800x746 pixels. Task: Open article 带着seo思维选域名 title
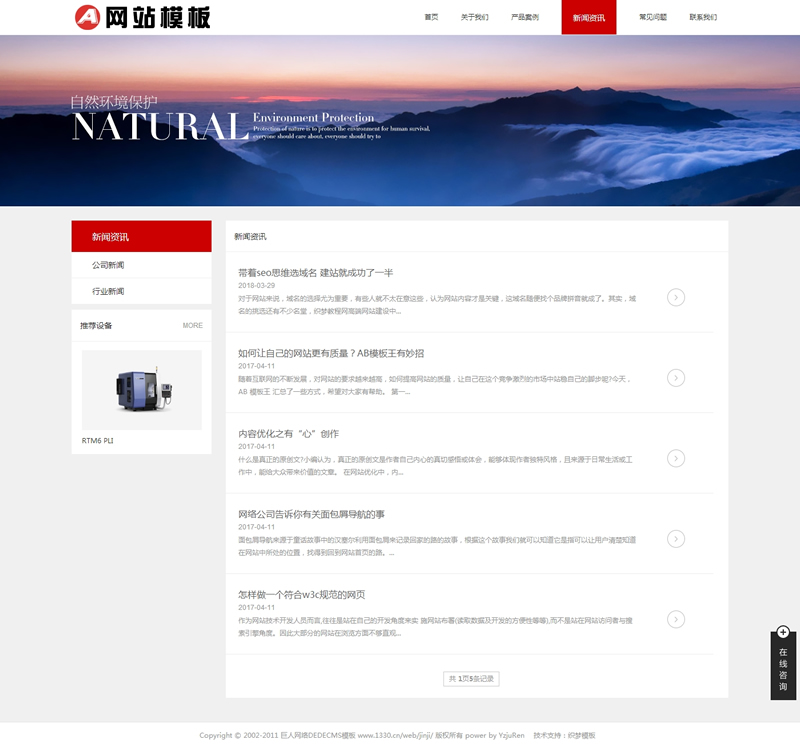(315, 272)
